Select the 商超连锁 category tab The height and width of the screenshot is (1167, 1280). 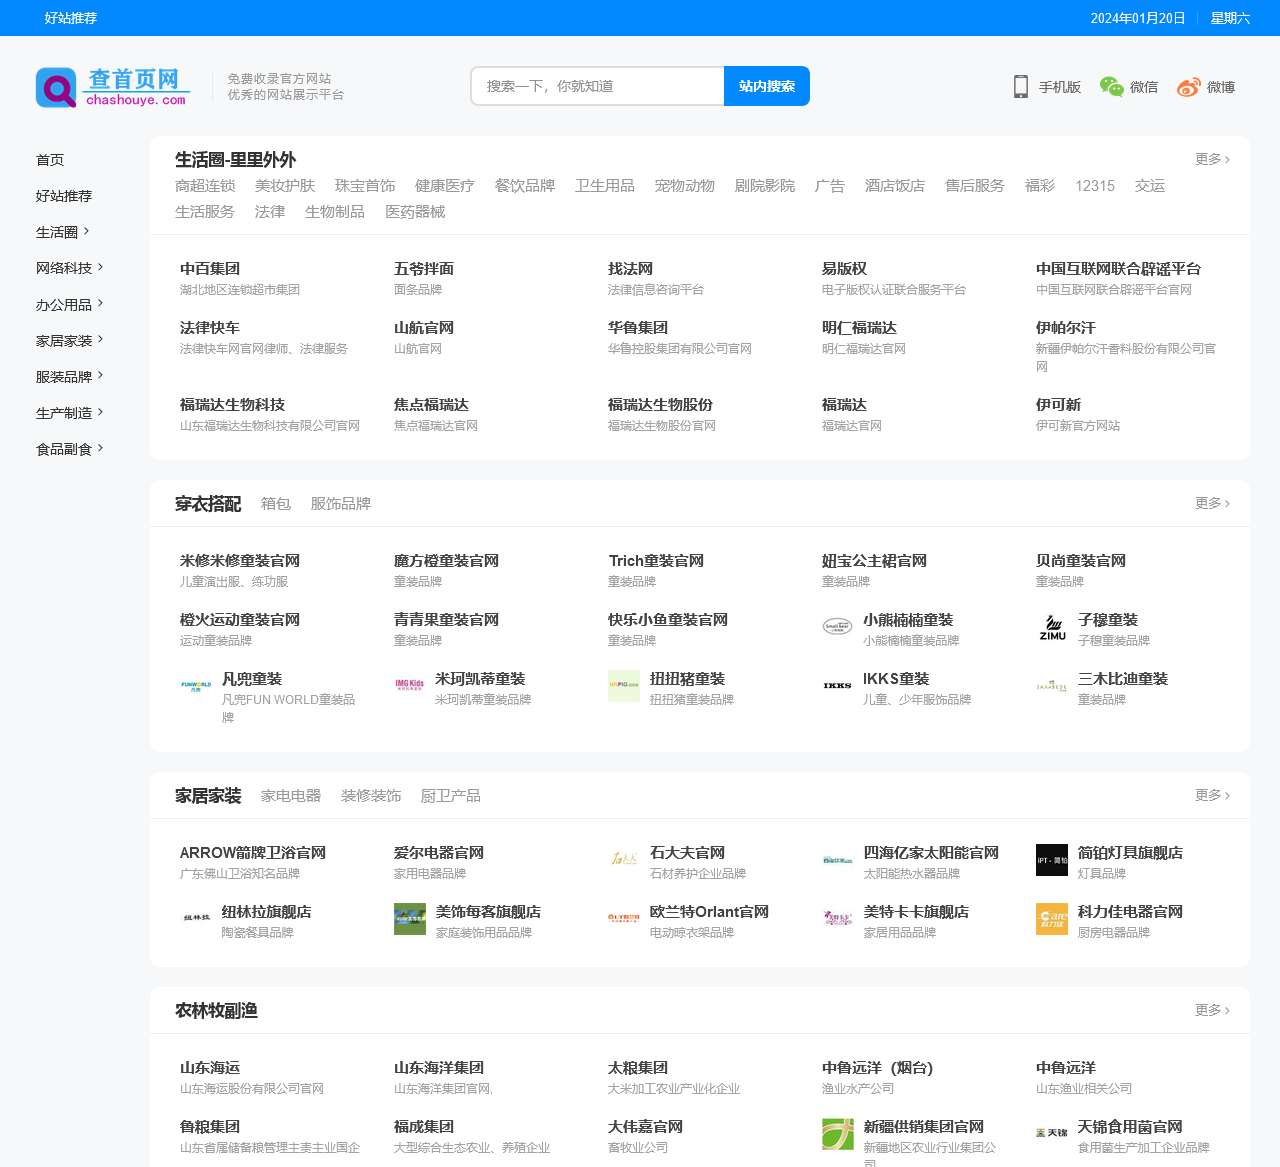click(205, 186)
